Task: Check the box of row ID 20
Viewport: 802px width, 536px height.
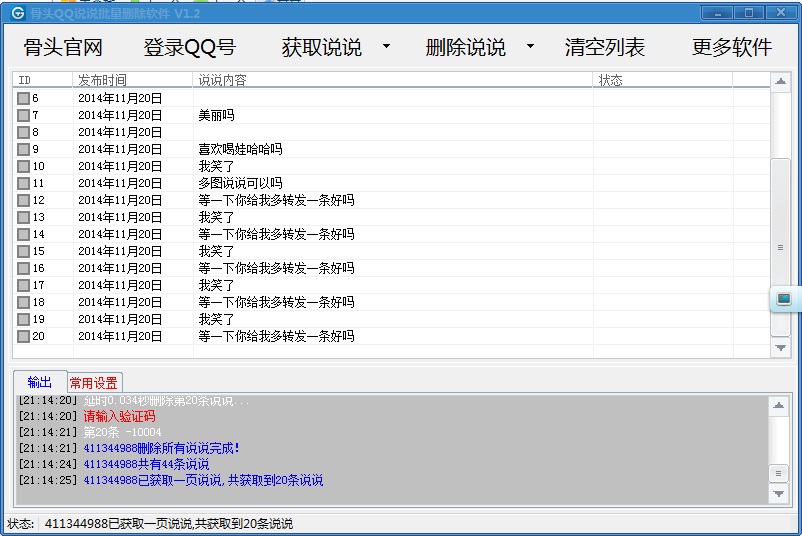Action: [x=24, y=337]
